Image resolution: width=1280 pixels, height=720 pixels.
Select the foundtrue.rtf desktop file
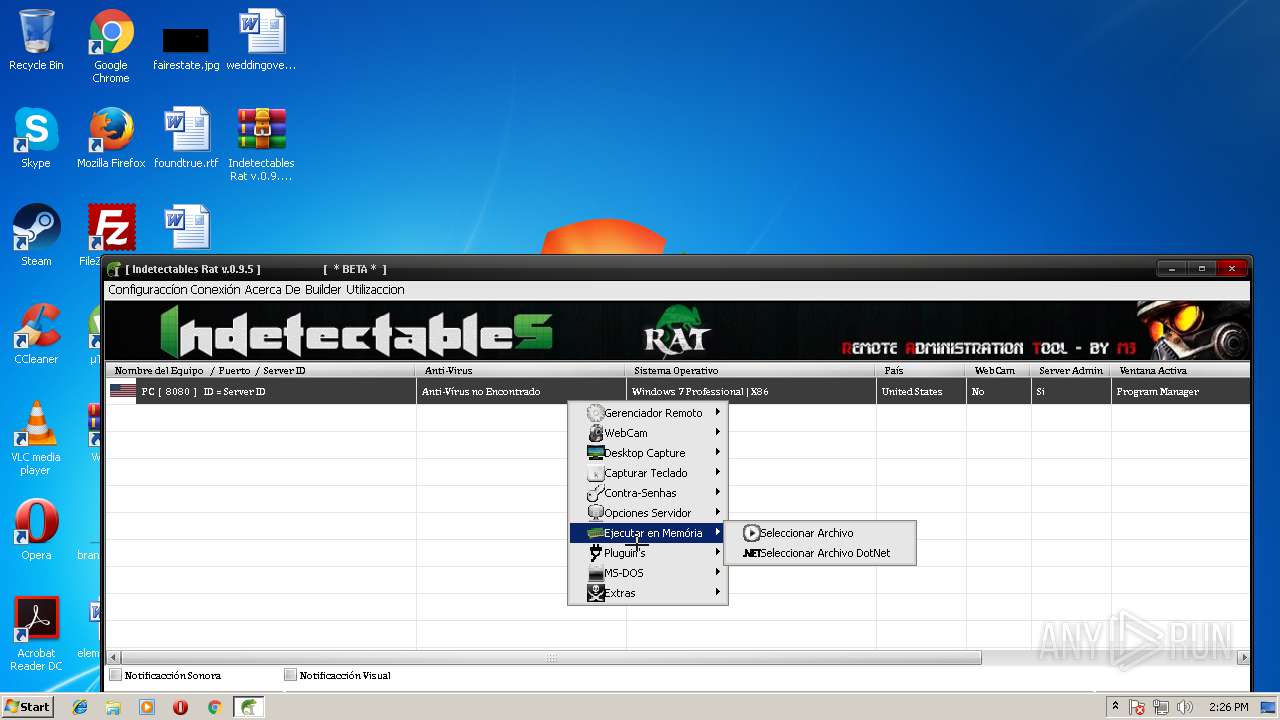(x=186, y=139)
